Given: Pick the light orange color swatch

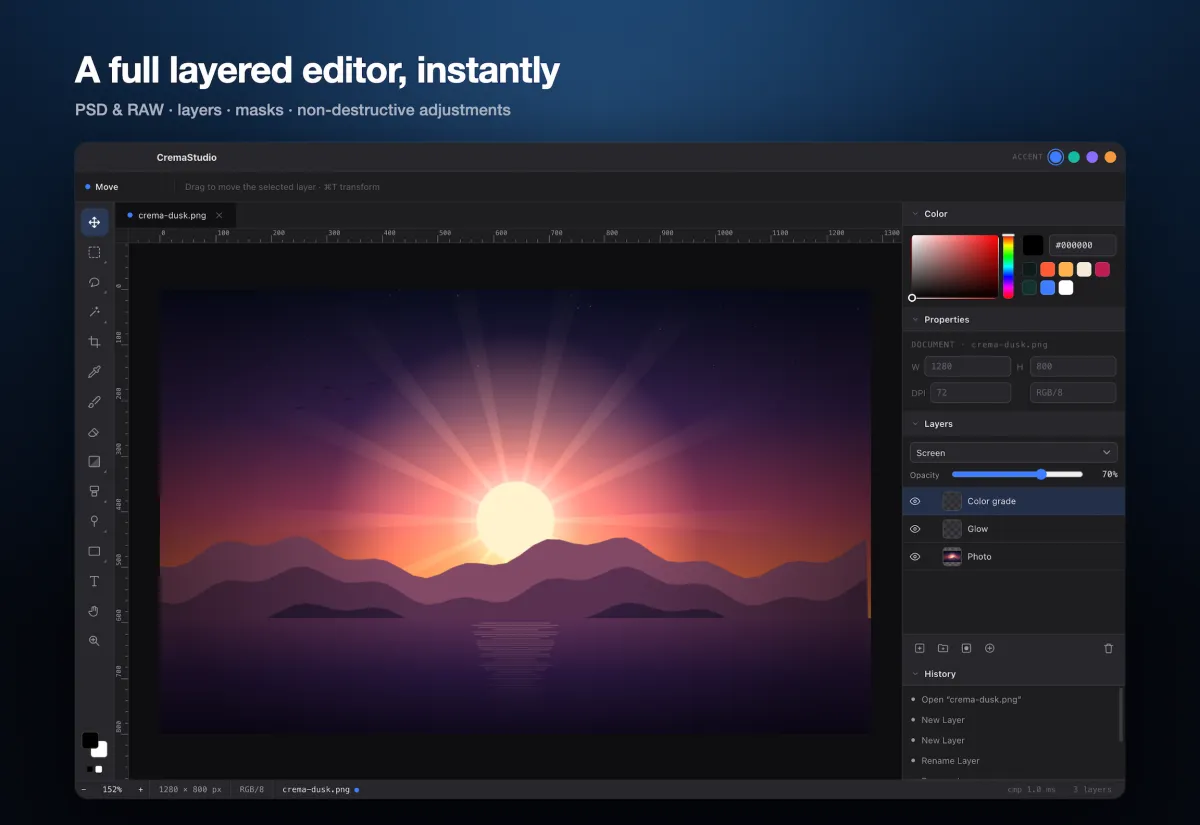Looking at the screenshot, I should click(x=1066, y=270).
